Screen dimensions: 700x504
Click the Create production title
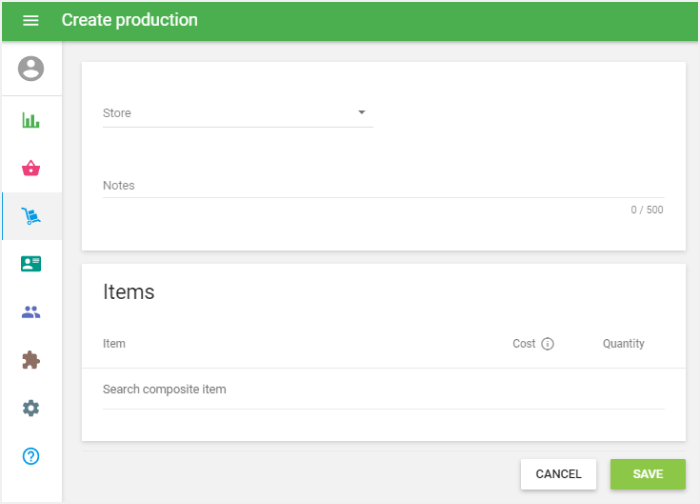click(129, 20)
